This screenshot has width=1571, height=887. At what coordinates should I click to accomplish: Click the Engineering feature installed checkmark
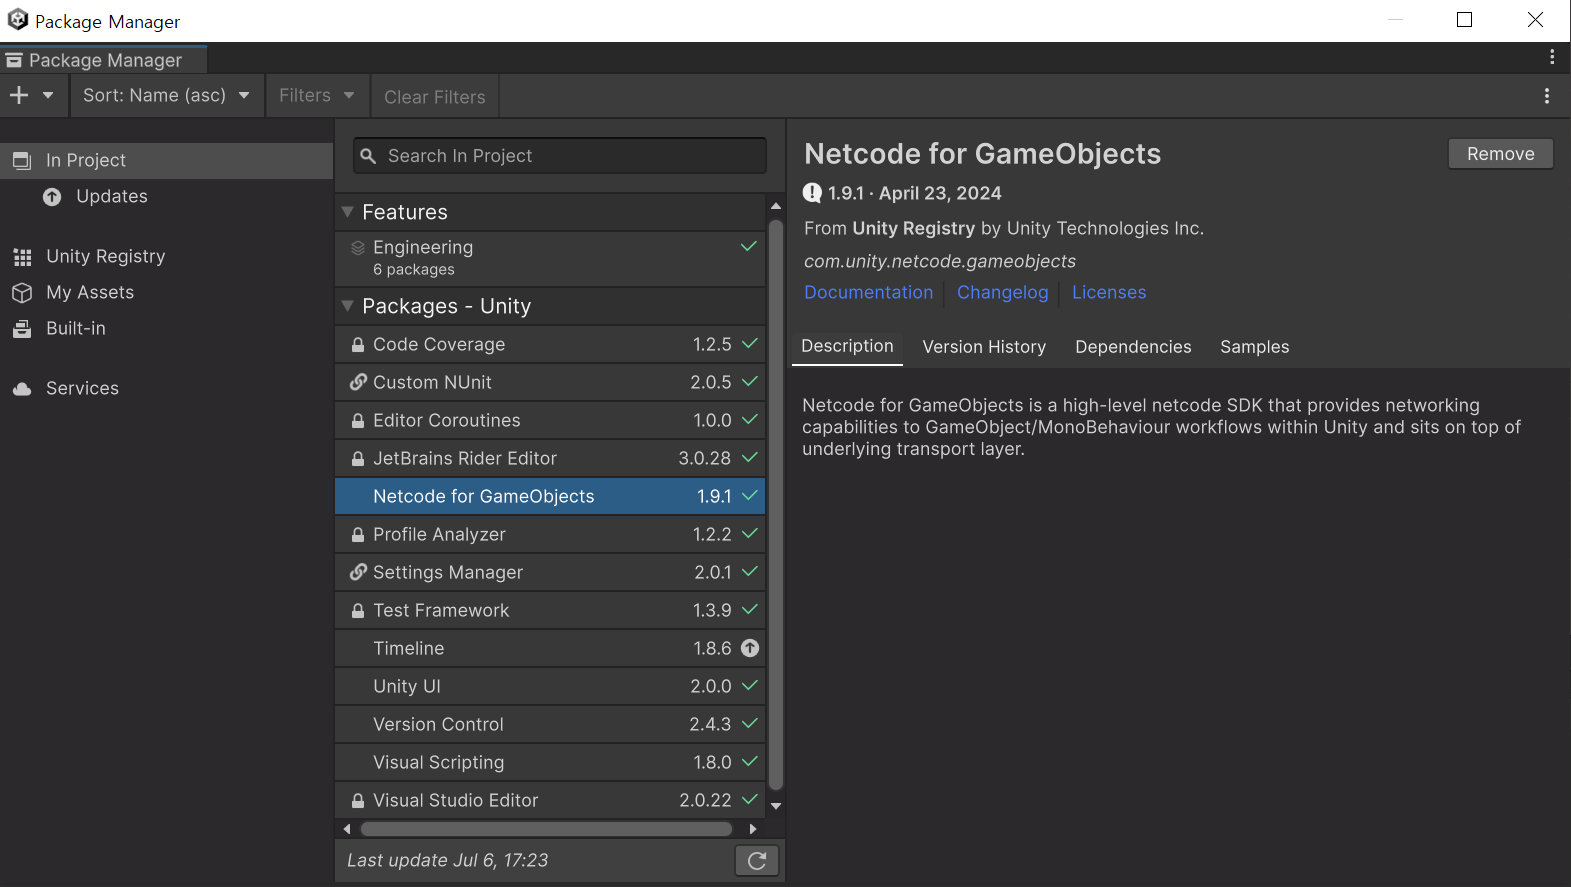pos(749,247)
